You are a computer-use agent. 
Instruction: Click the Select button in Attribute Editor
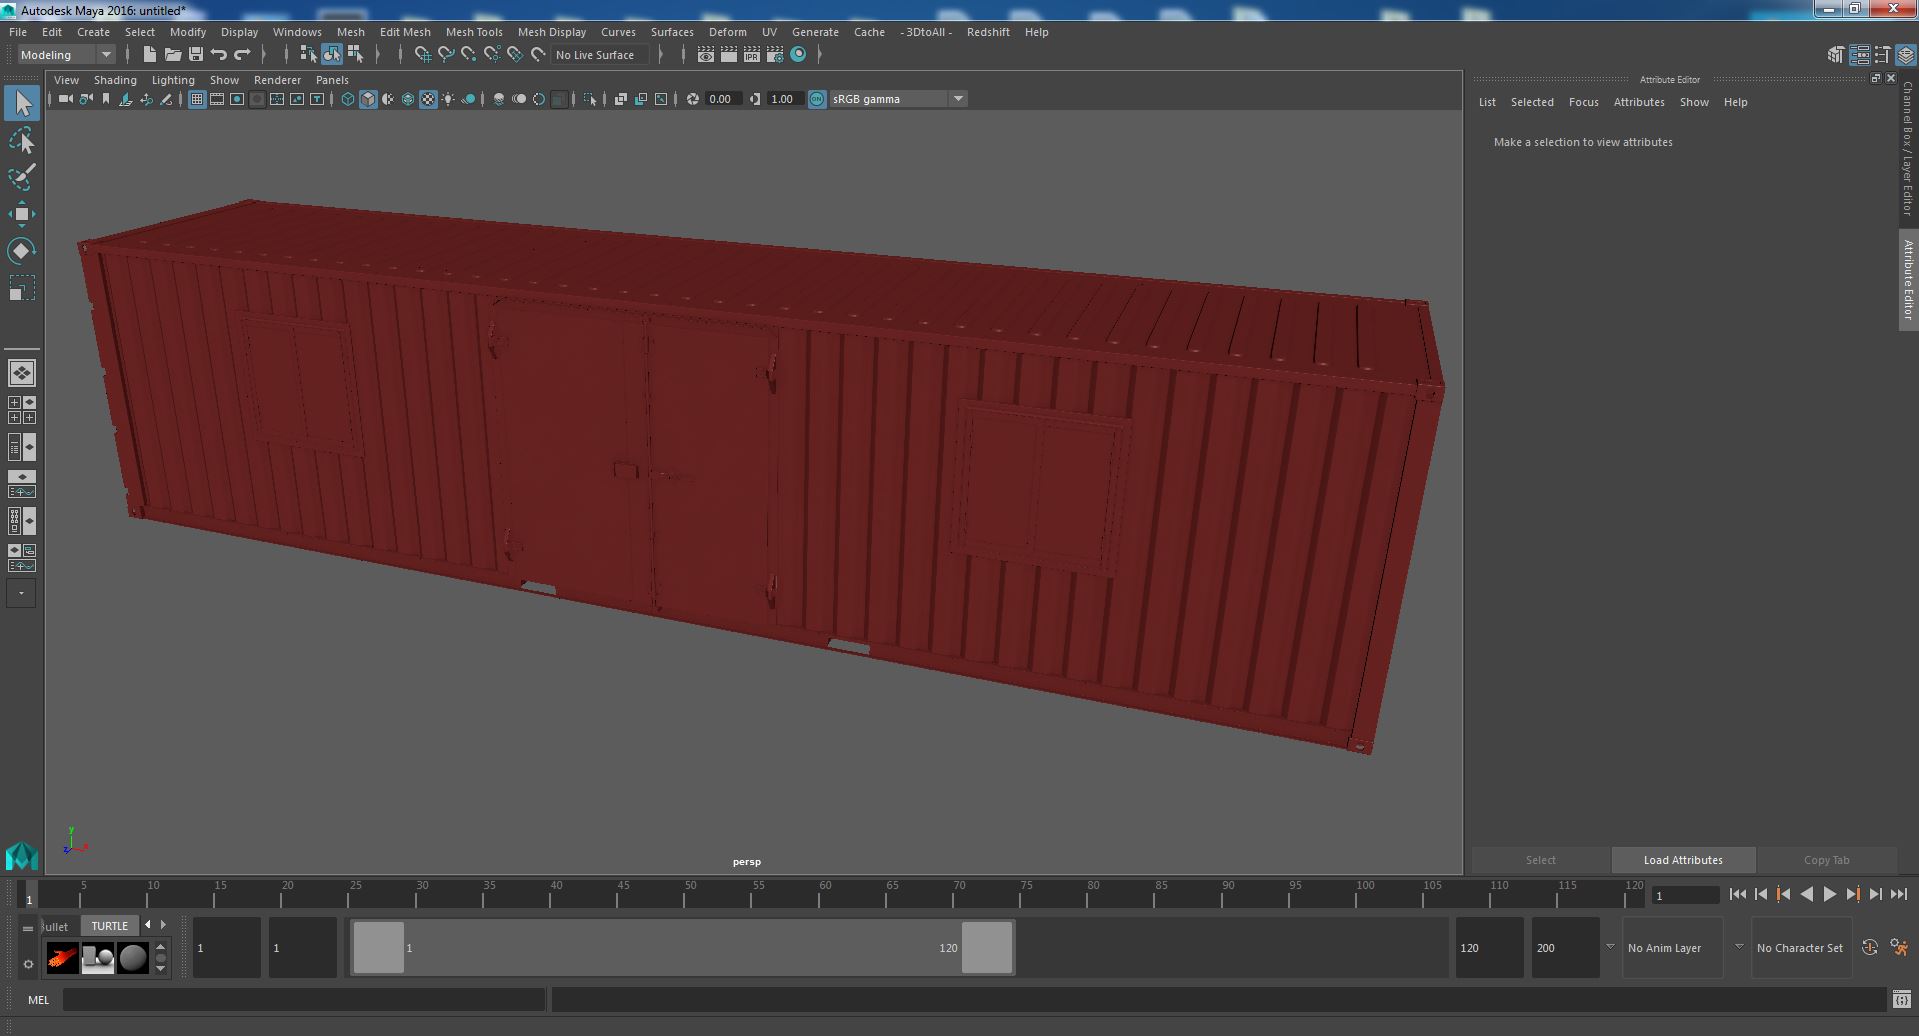click(x=1540, y=860)
